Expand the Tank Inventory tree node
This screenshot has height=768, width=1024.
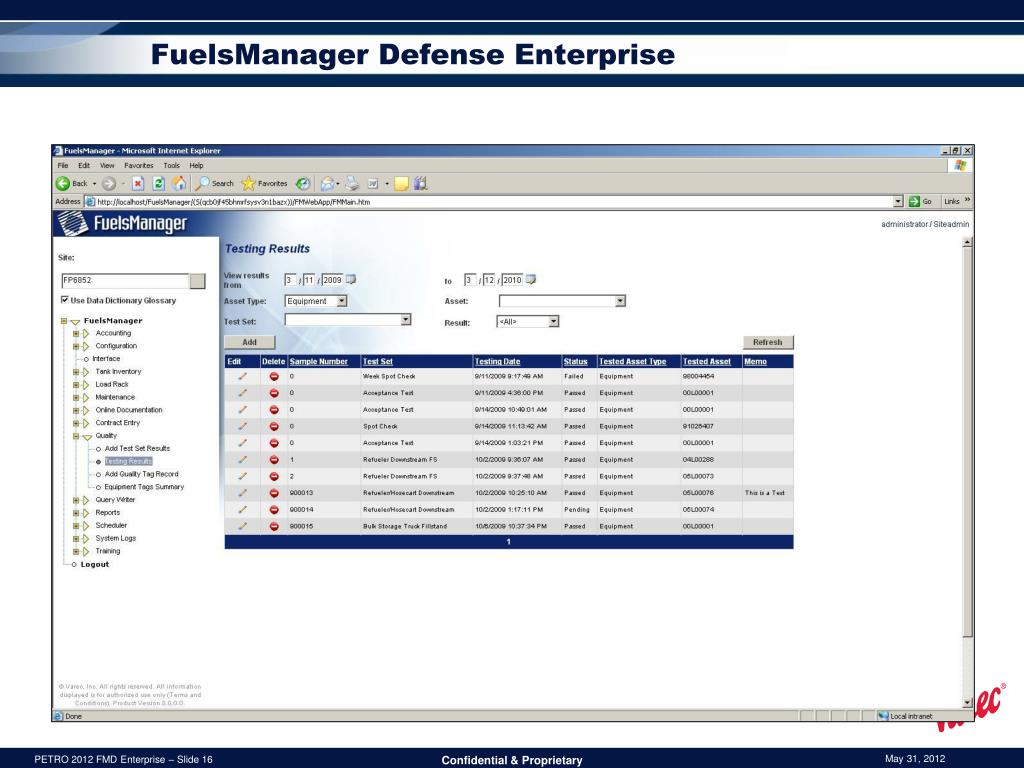click(76, 372)
